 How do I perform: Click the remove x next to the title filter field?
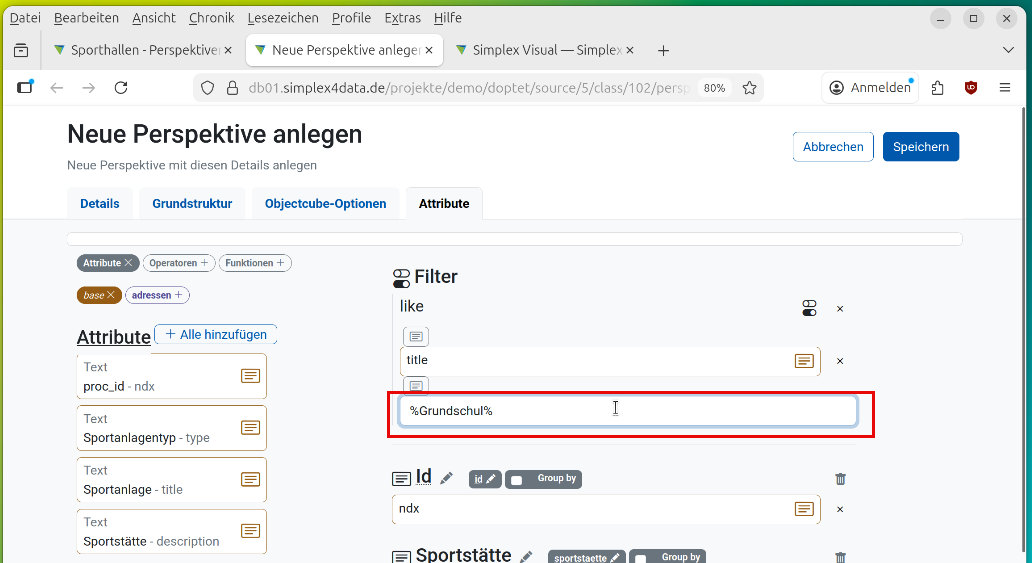(840, 361)
